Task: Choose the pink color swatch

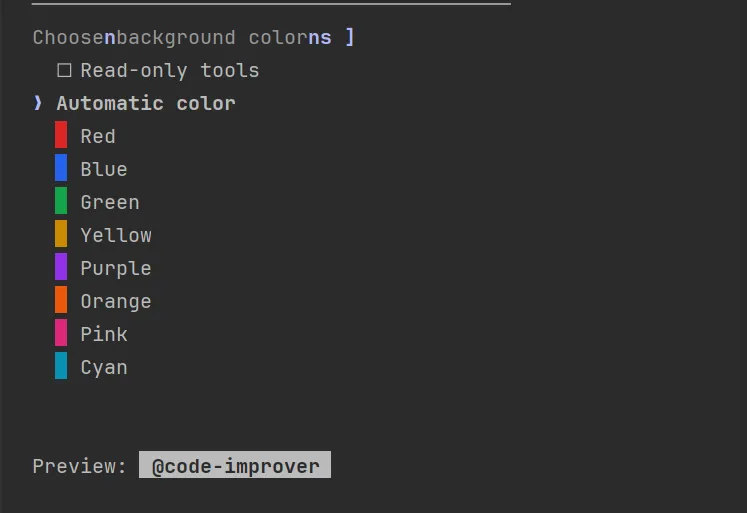Action: click(x=61, y=333)
